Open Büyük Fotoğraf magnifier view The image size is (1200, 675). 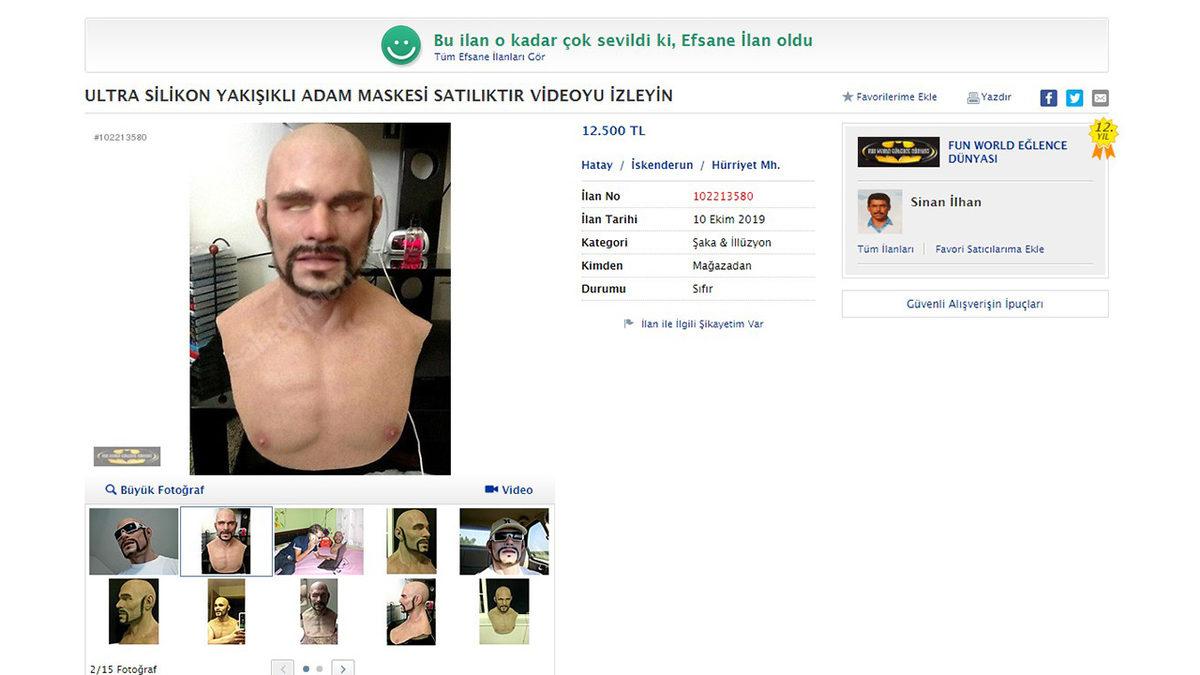(x=155, y=490)
